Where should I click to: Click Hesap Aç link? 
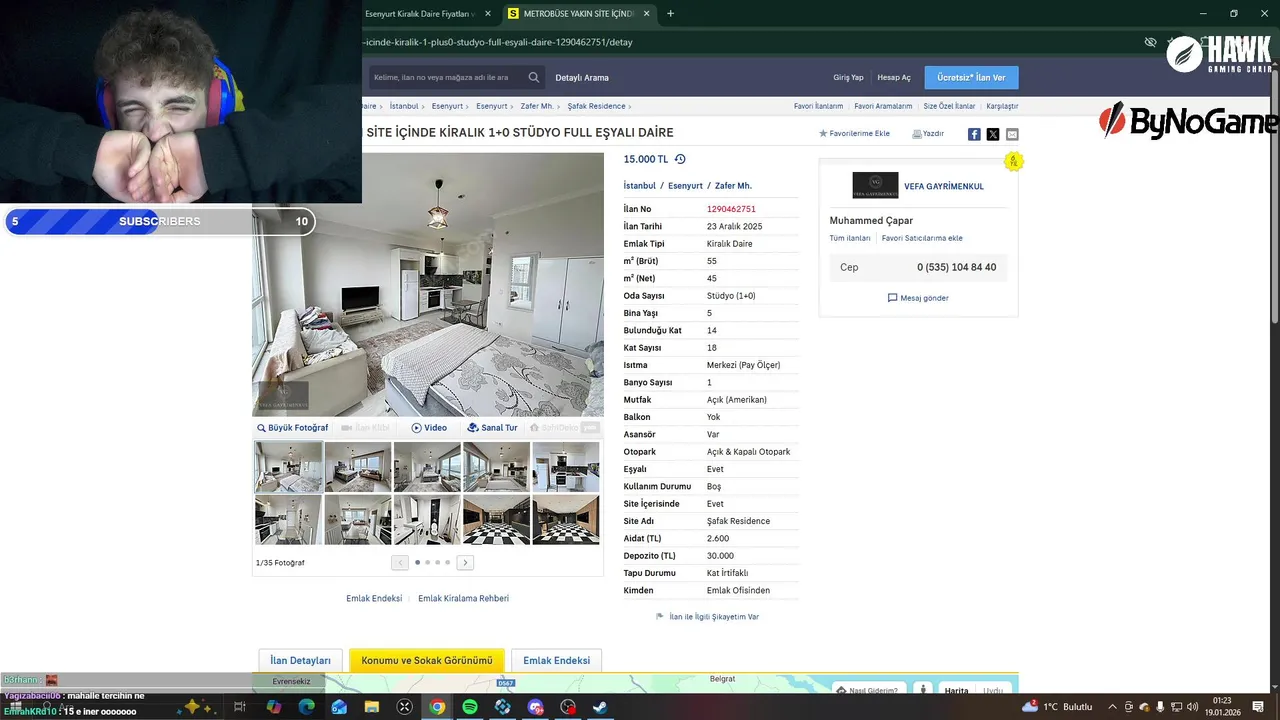click(x=894, y=77)
